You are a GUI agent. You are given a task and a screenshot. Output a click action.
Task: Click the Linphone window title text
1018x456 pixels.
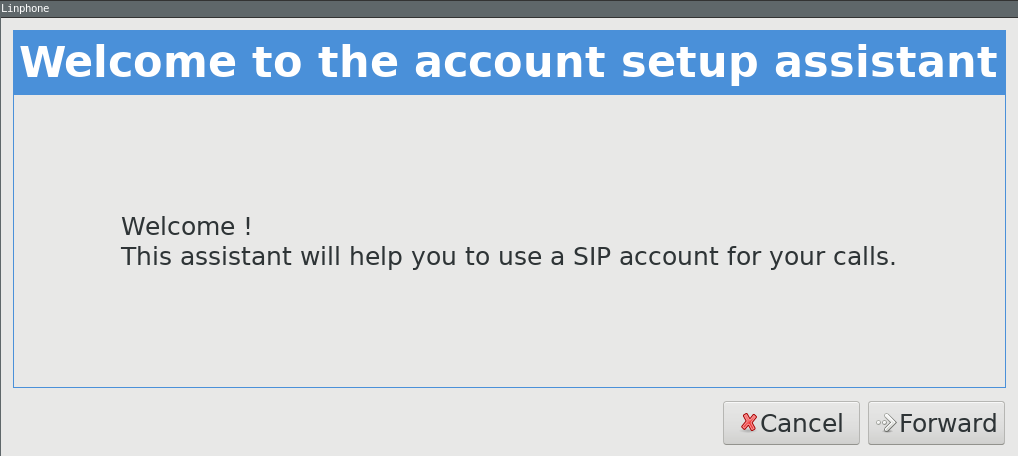25,8
